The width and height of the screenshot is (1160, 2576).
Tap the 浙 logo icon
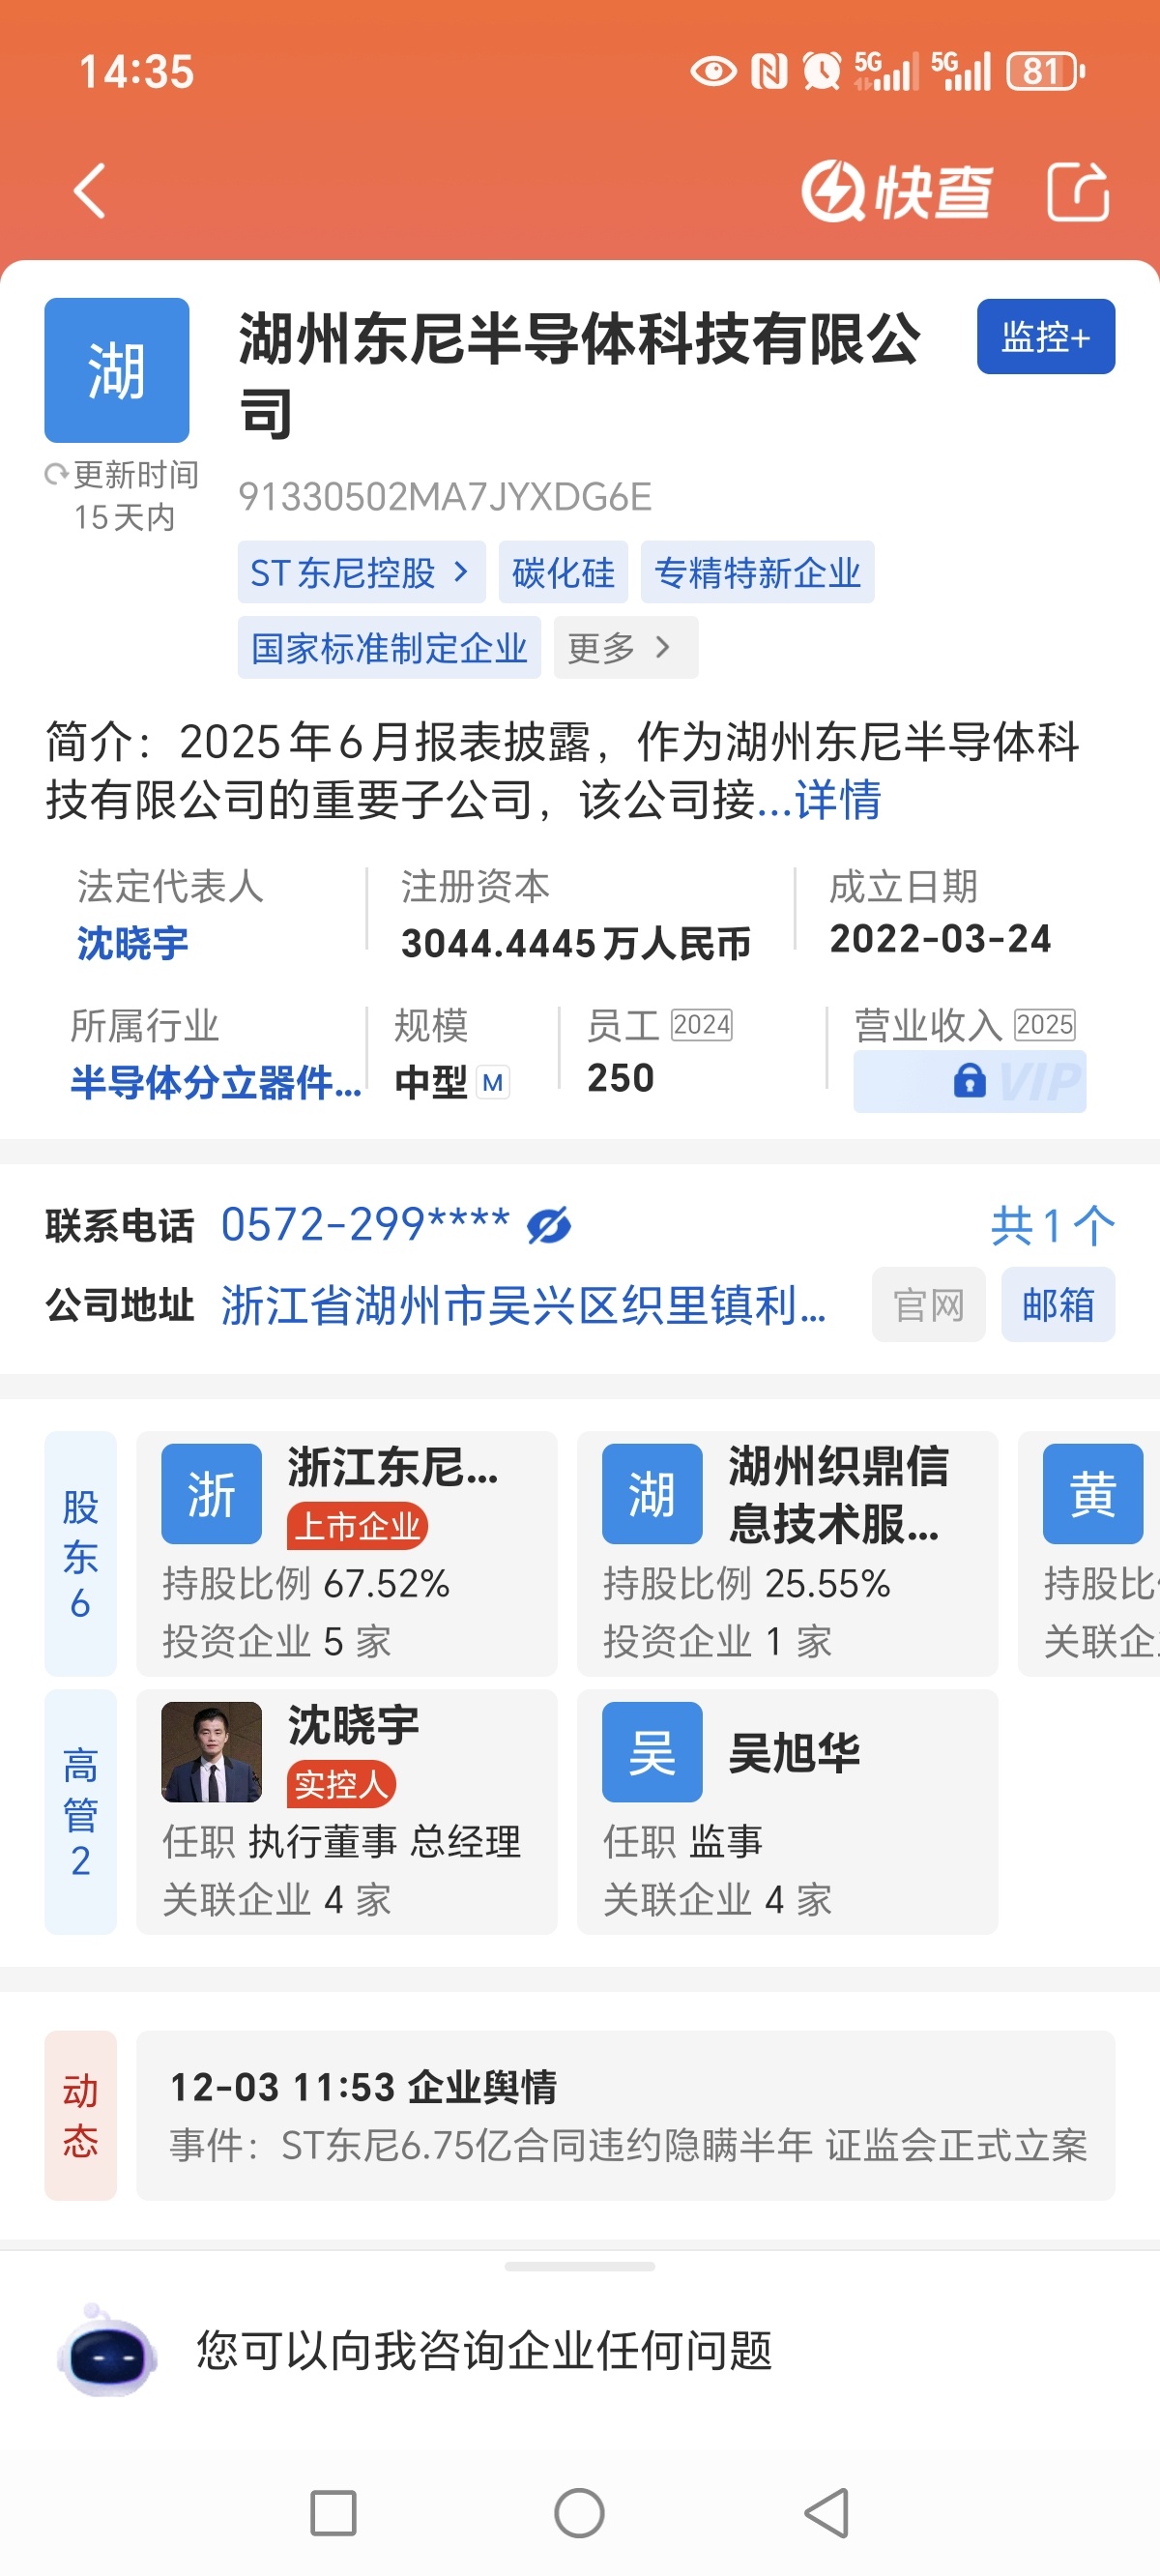tap(212, 1494)
